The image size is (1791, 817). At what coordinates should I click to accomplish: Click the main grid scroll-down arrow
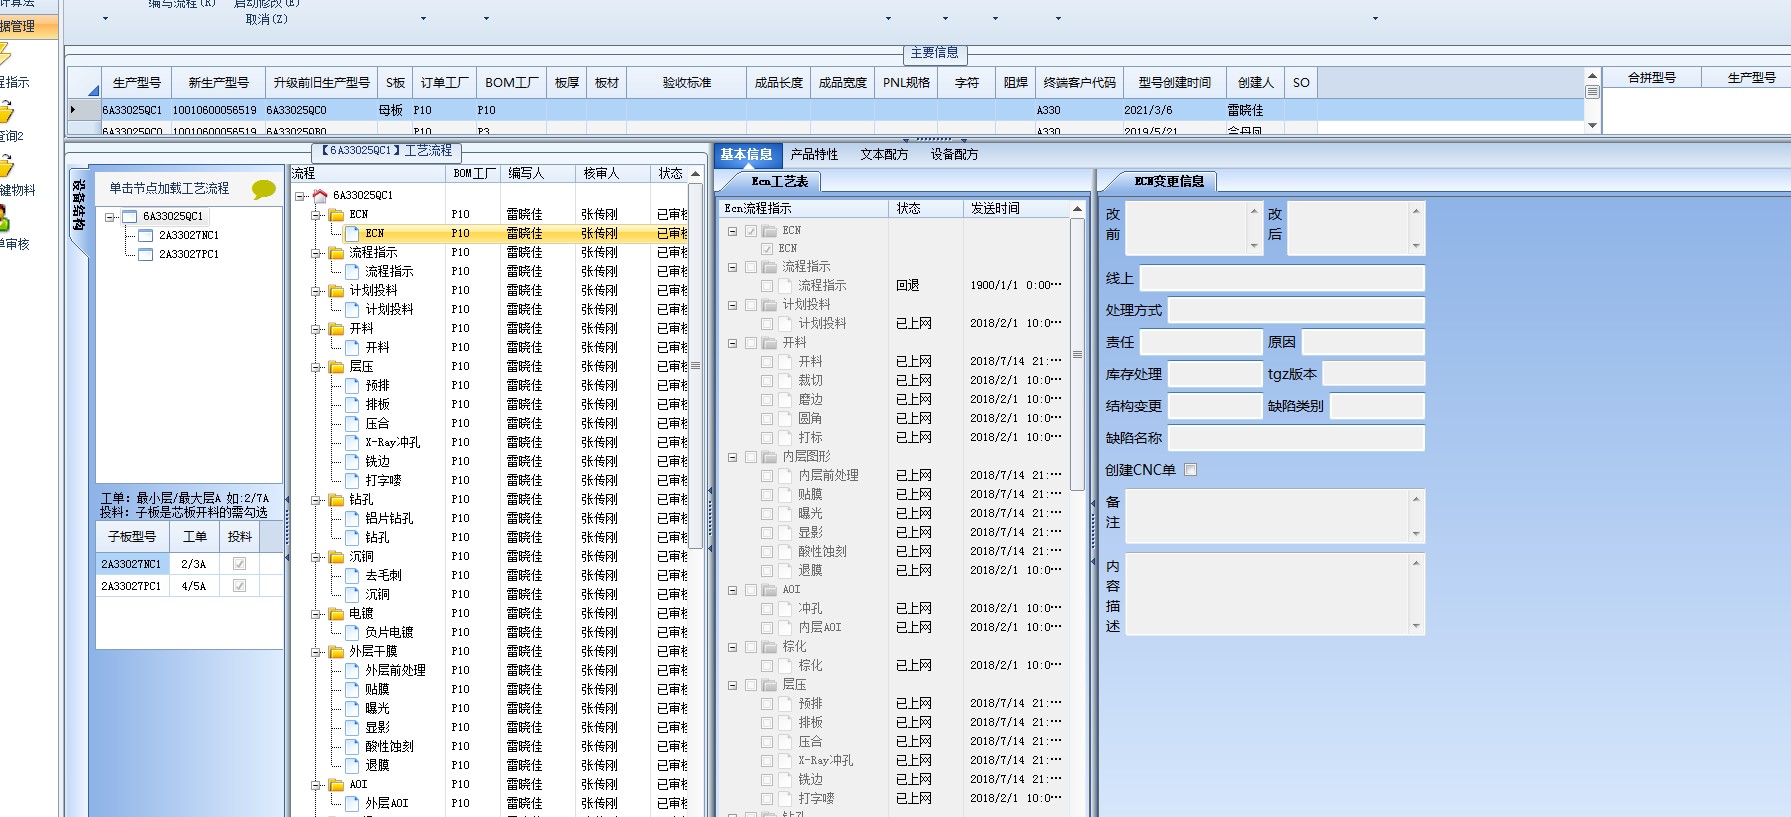point(1592,125)
